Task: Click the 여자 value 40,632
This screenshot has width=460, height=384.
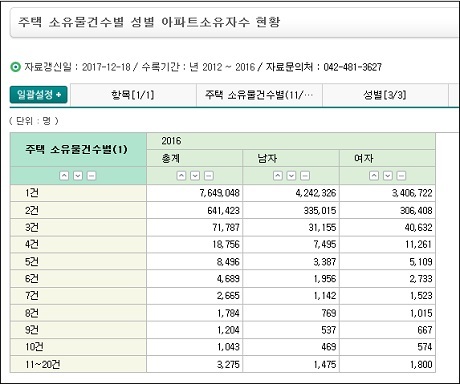Action: coord(418,228)
